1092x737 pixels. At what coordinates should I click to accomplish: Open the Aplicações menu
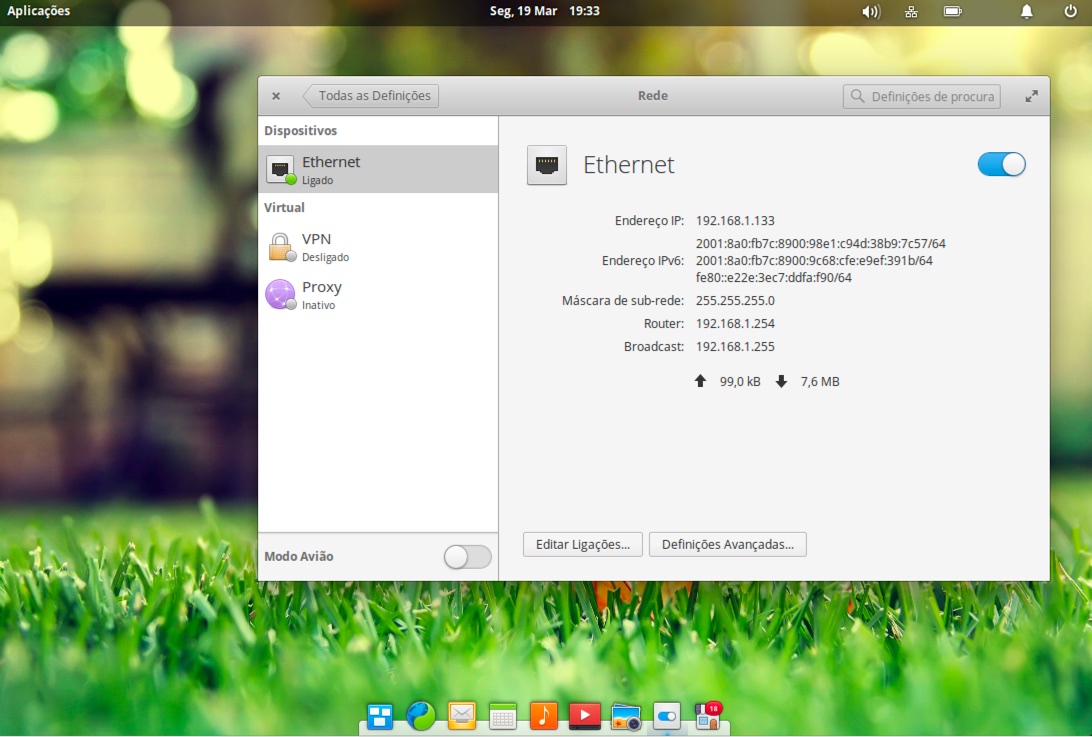(38, 12)
